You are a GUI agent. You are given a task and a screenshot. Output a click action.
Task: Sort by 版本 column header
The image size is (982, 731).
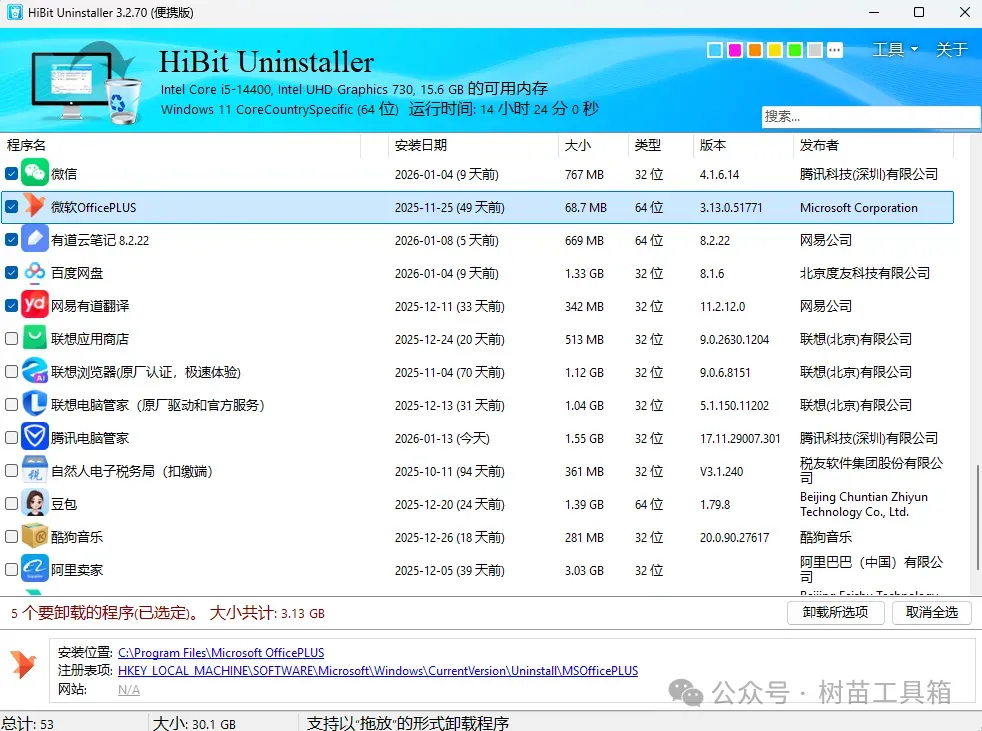[x=743, y=145]
